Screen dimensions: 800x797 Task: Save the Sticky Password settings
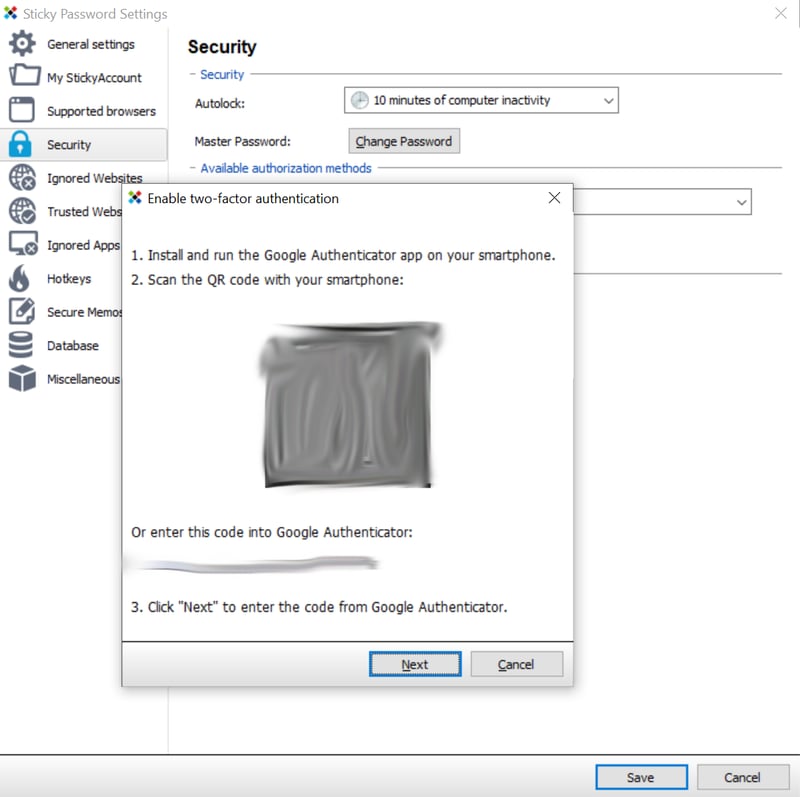641,777
